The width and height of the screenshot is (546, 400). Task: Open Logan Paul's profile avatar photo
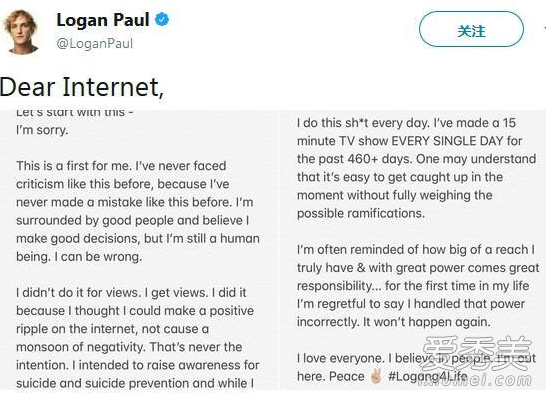click(21, 32)
